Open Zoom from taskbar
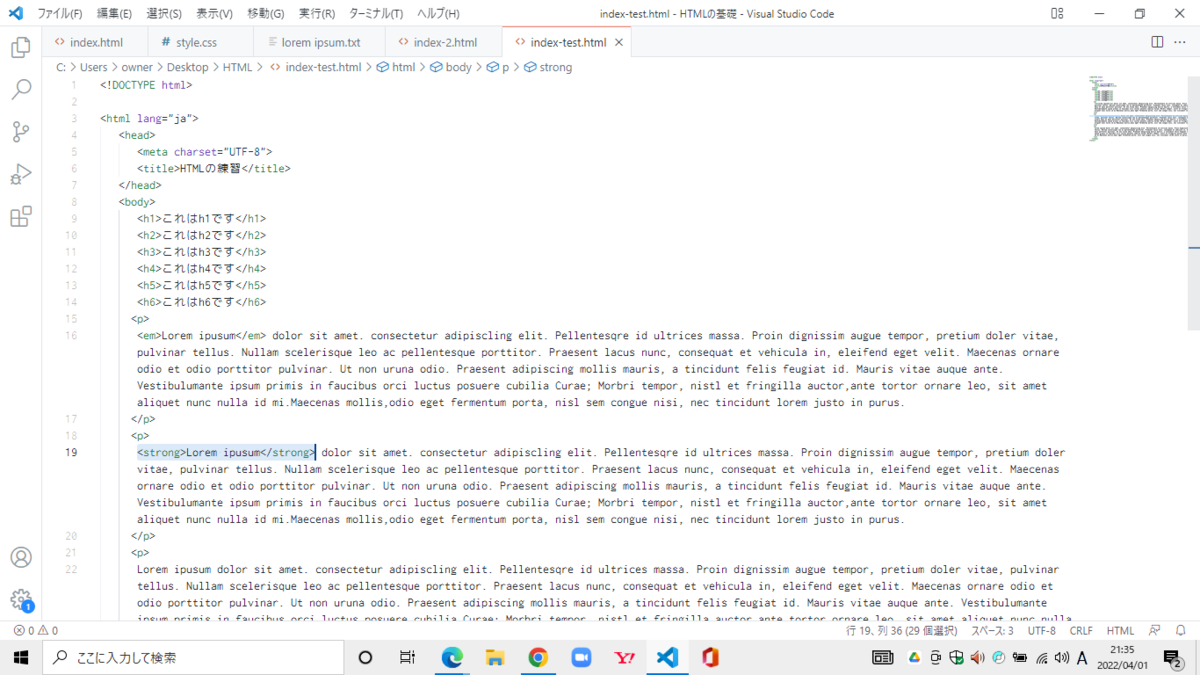This screenshot has height=675, width=1200. pos(581,657)
